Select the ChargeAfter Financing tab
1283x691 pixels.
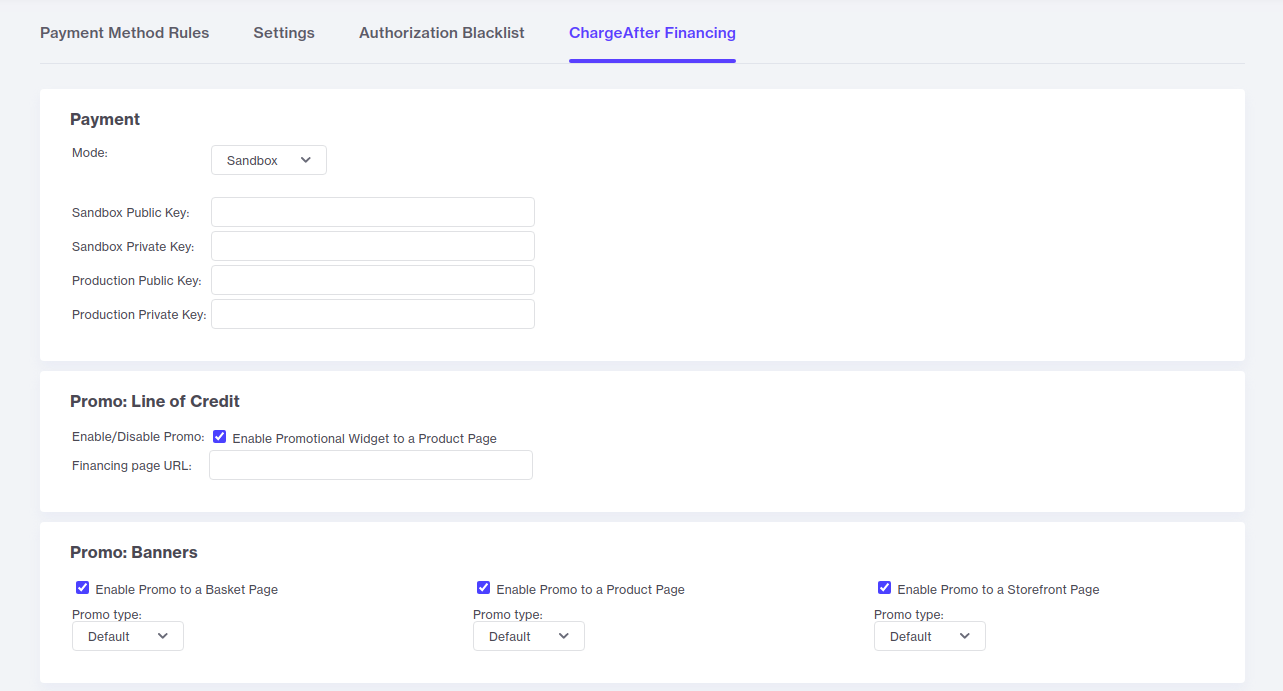pos(652,33)
